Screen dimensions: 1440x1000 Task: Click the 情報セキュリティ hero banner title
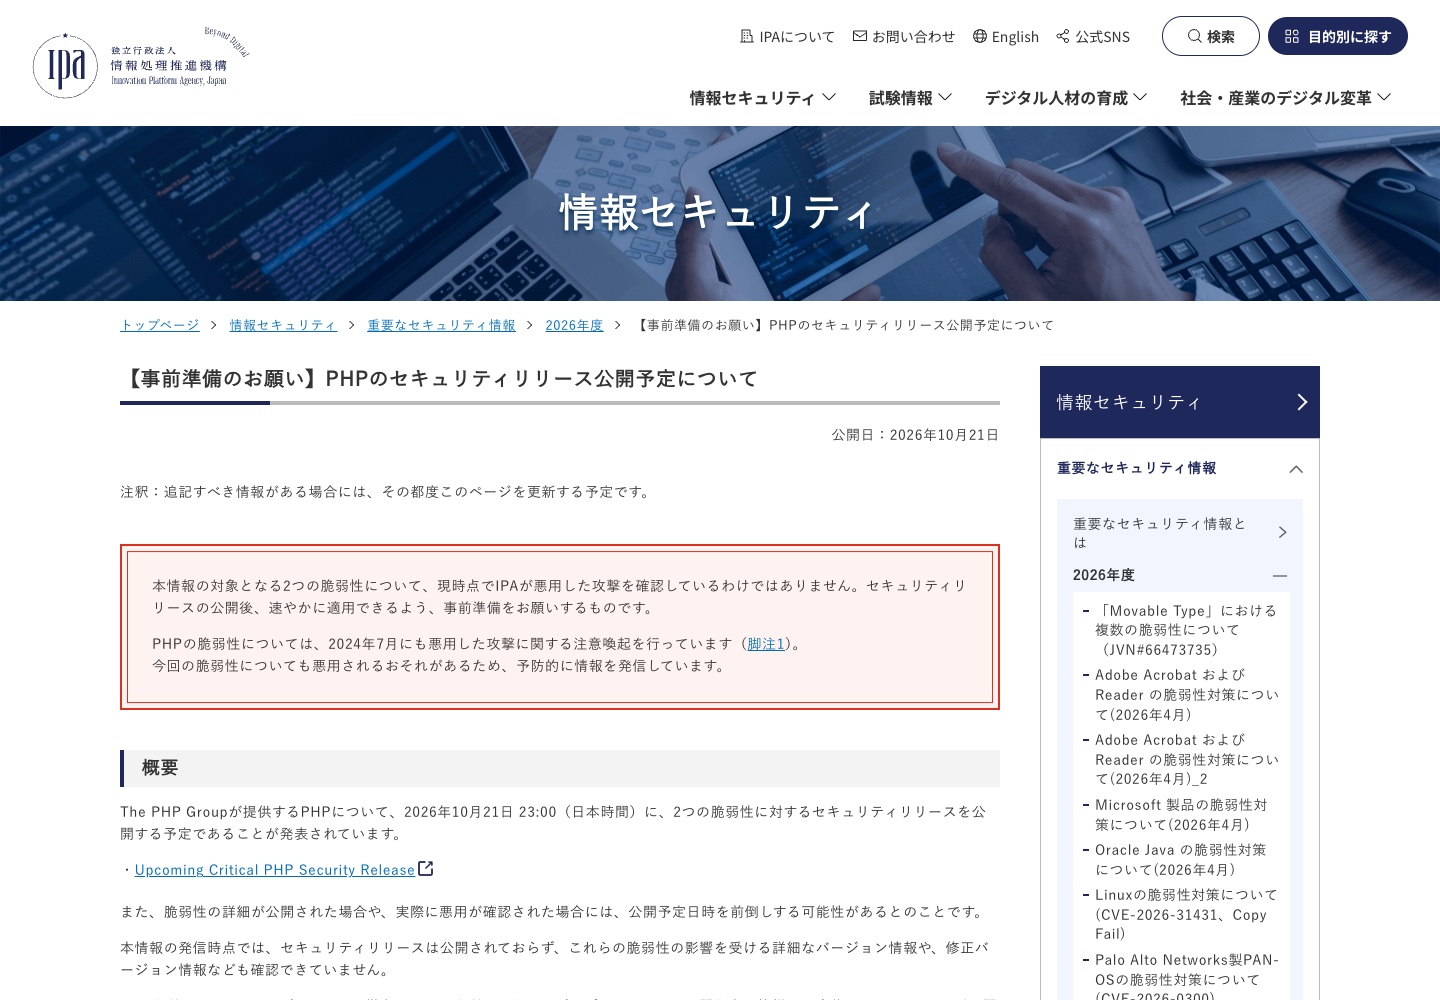click(717, 213)
